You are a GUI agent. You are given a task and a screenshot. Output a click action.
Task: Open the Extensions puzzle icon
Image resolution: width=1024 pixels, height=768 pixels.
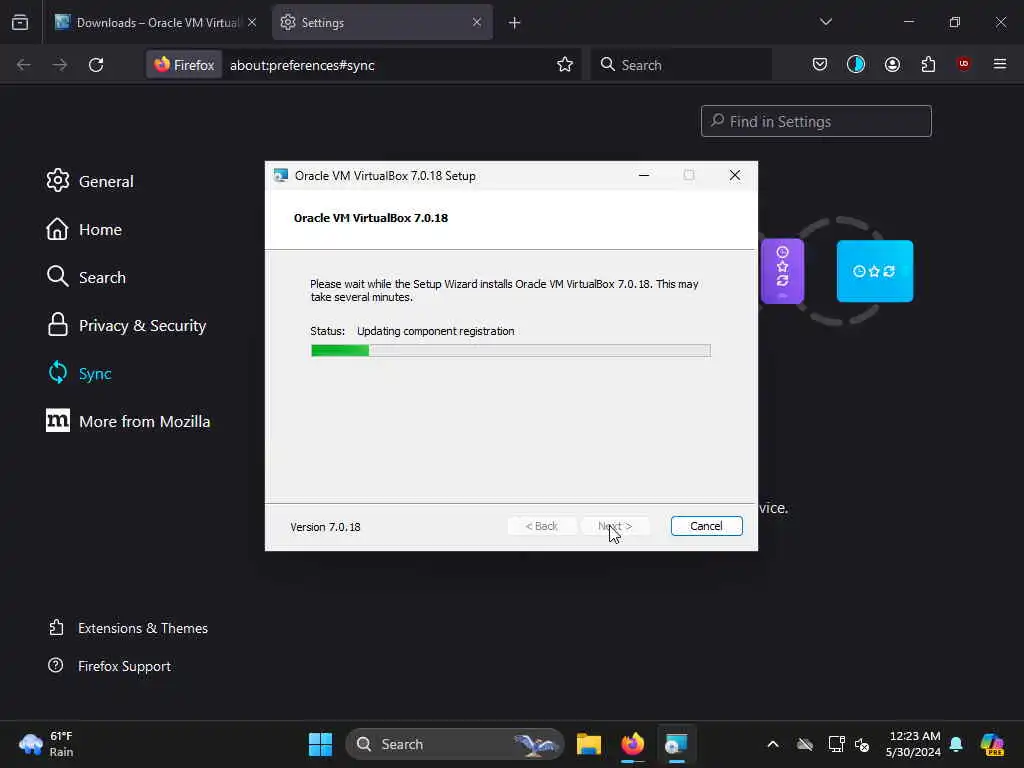[928, 64]
